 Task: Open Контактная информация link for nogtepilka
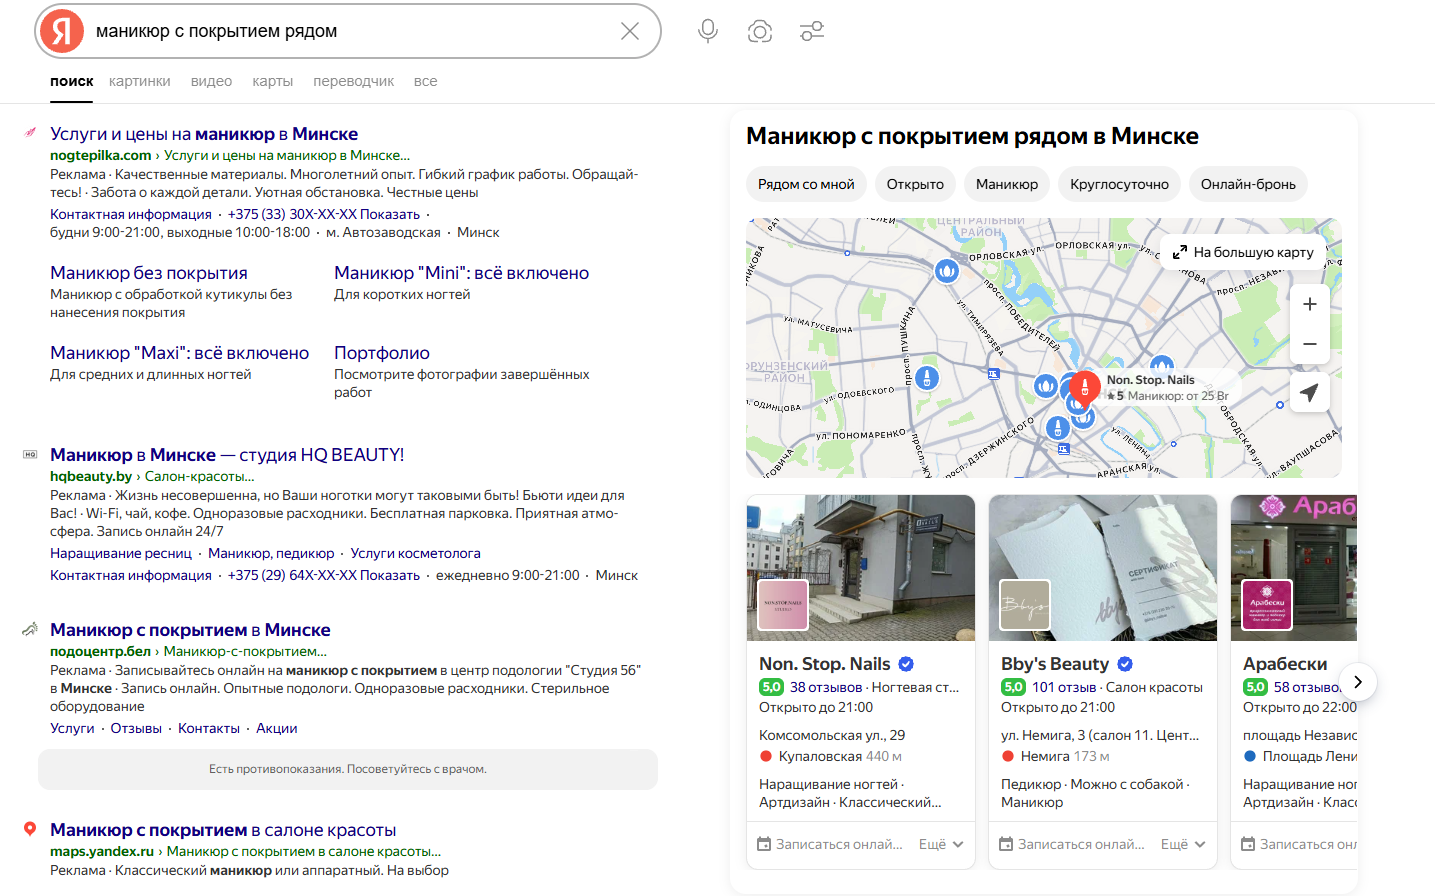(131, 214)
